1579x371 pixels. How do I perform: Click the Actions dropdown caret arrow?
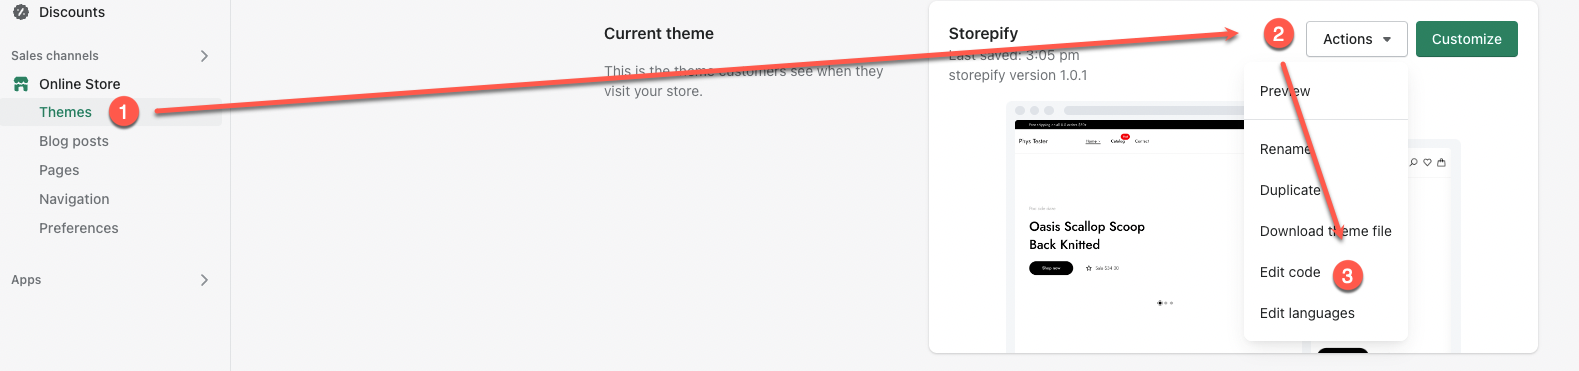(1387, 40)
